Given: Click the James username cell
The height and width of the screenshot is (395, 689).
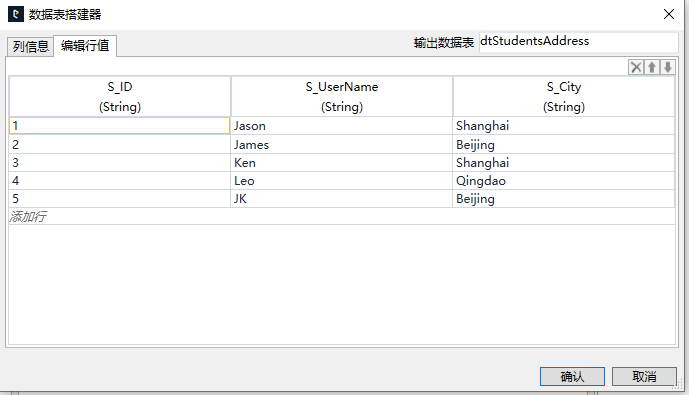Looking at the screenshot, I should (x=342, y=145).
